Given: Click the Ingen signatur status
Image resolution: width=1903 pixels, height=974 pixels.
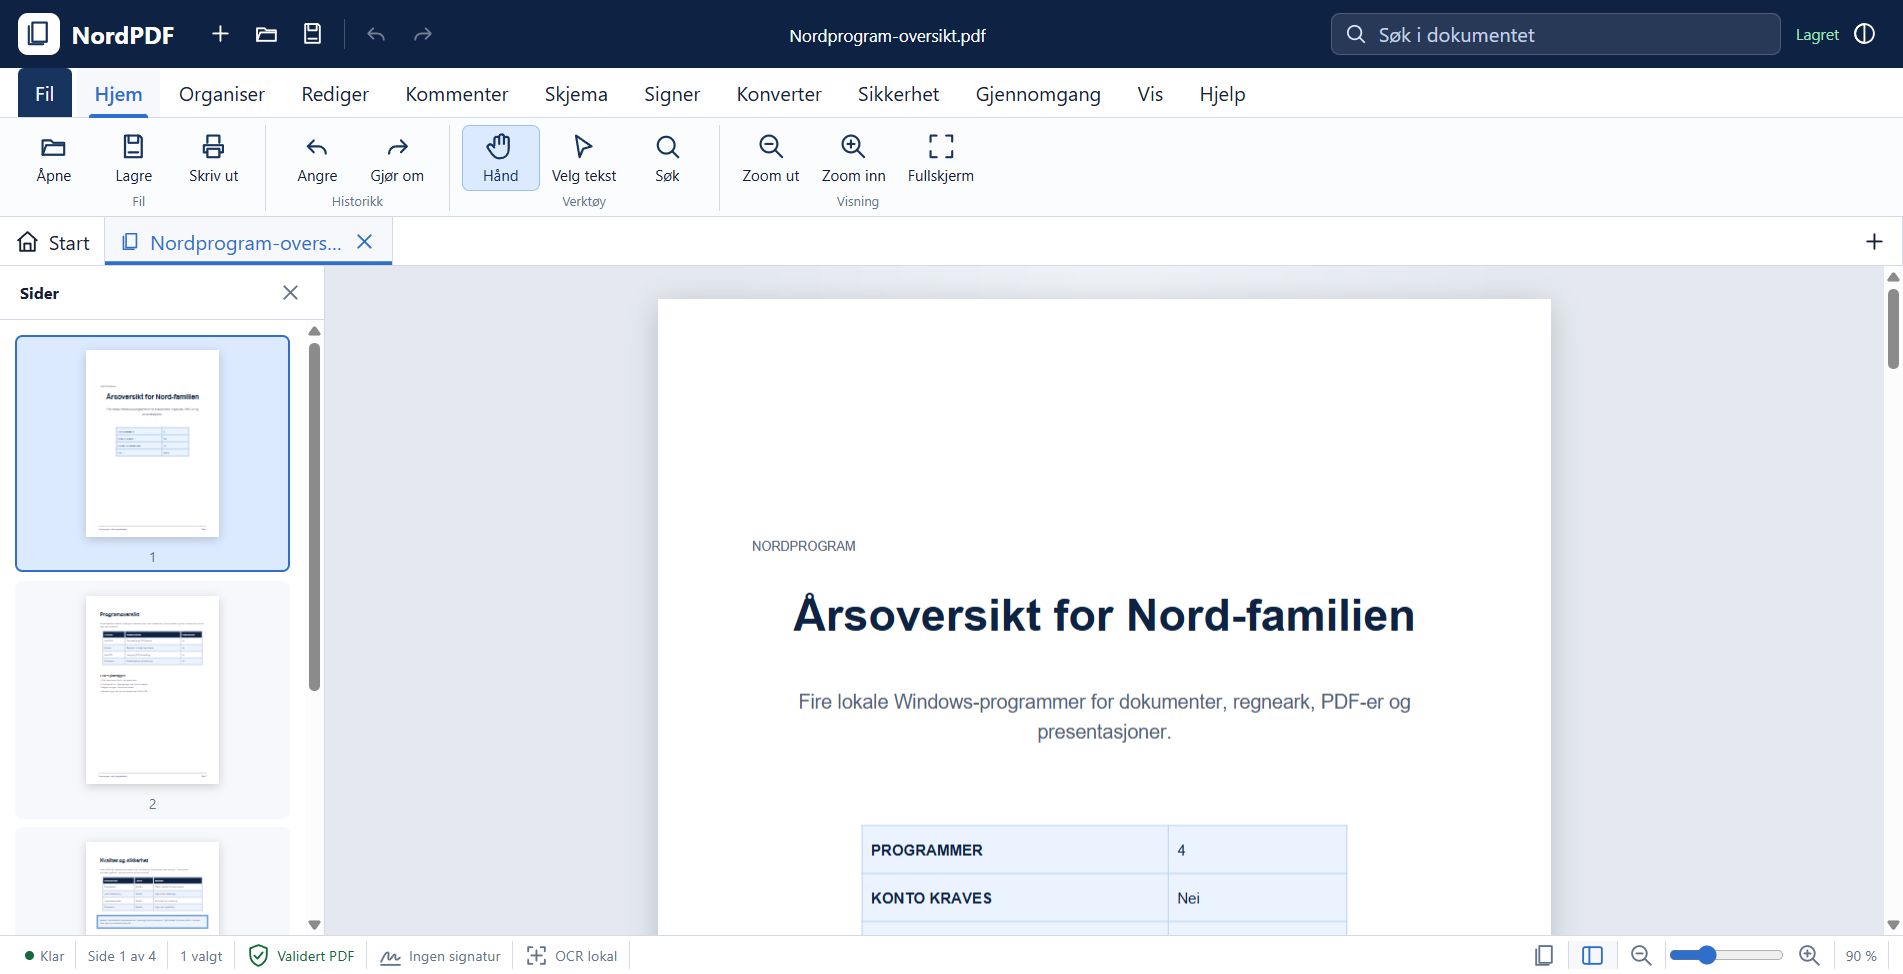Looking at the screenshot, I should pyautogui.click(x=440, y=956).
